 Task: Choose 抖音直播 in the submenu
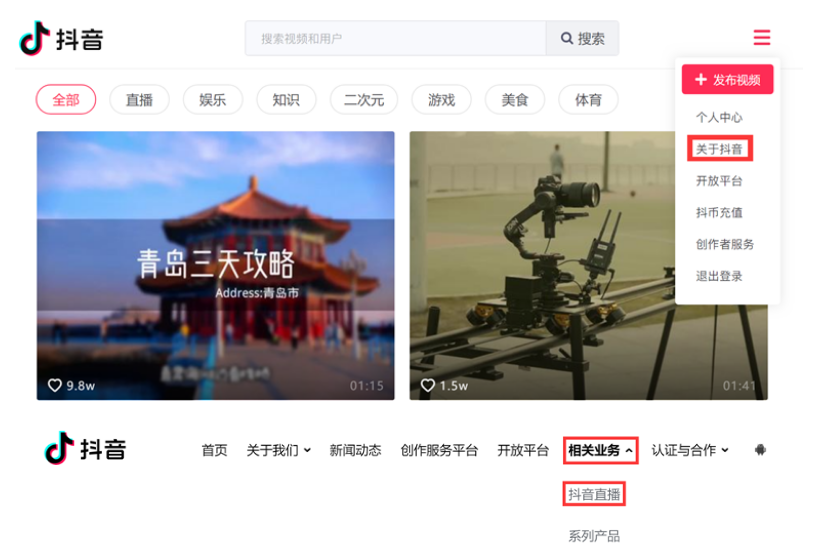[594, 494]
